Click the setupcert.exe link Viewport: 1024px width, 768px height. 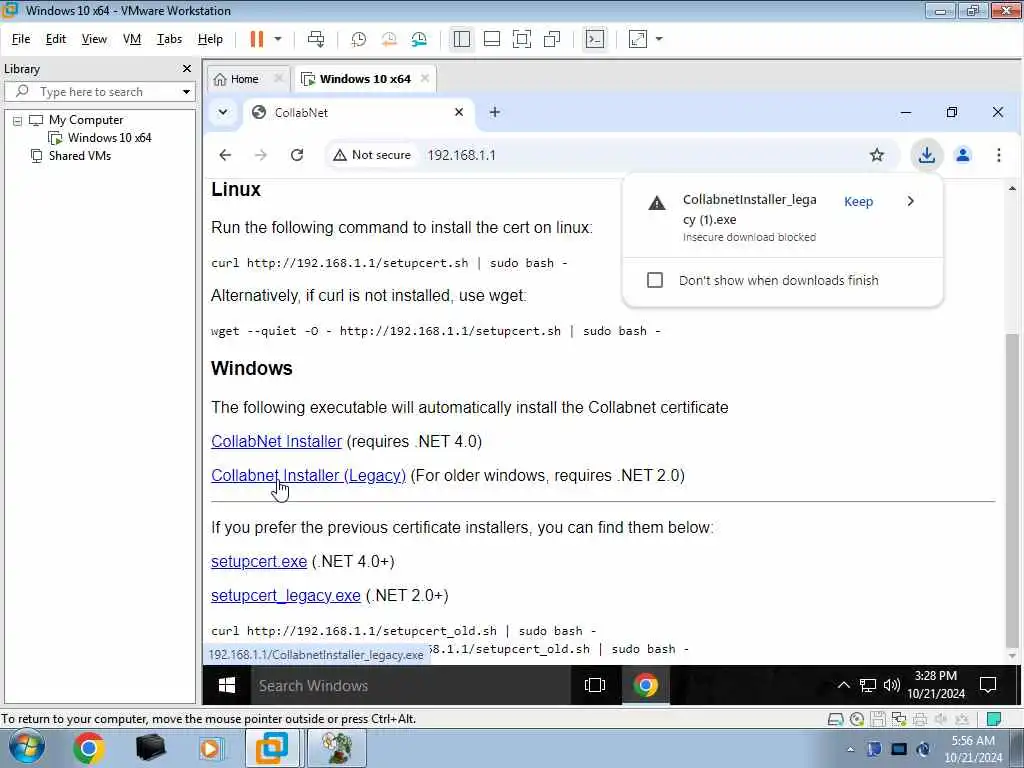(259, 562)
